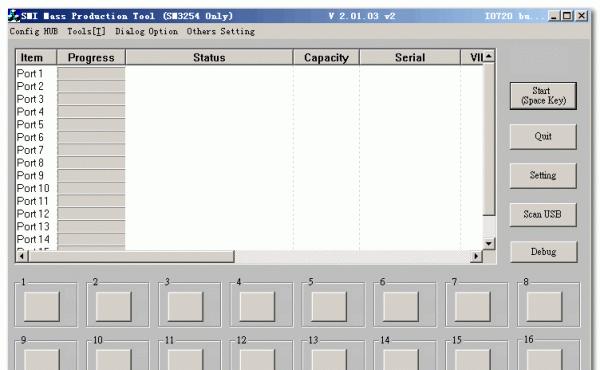
Task: Click the Port 5 progress bar
Action: 91,124
